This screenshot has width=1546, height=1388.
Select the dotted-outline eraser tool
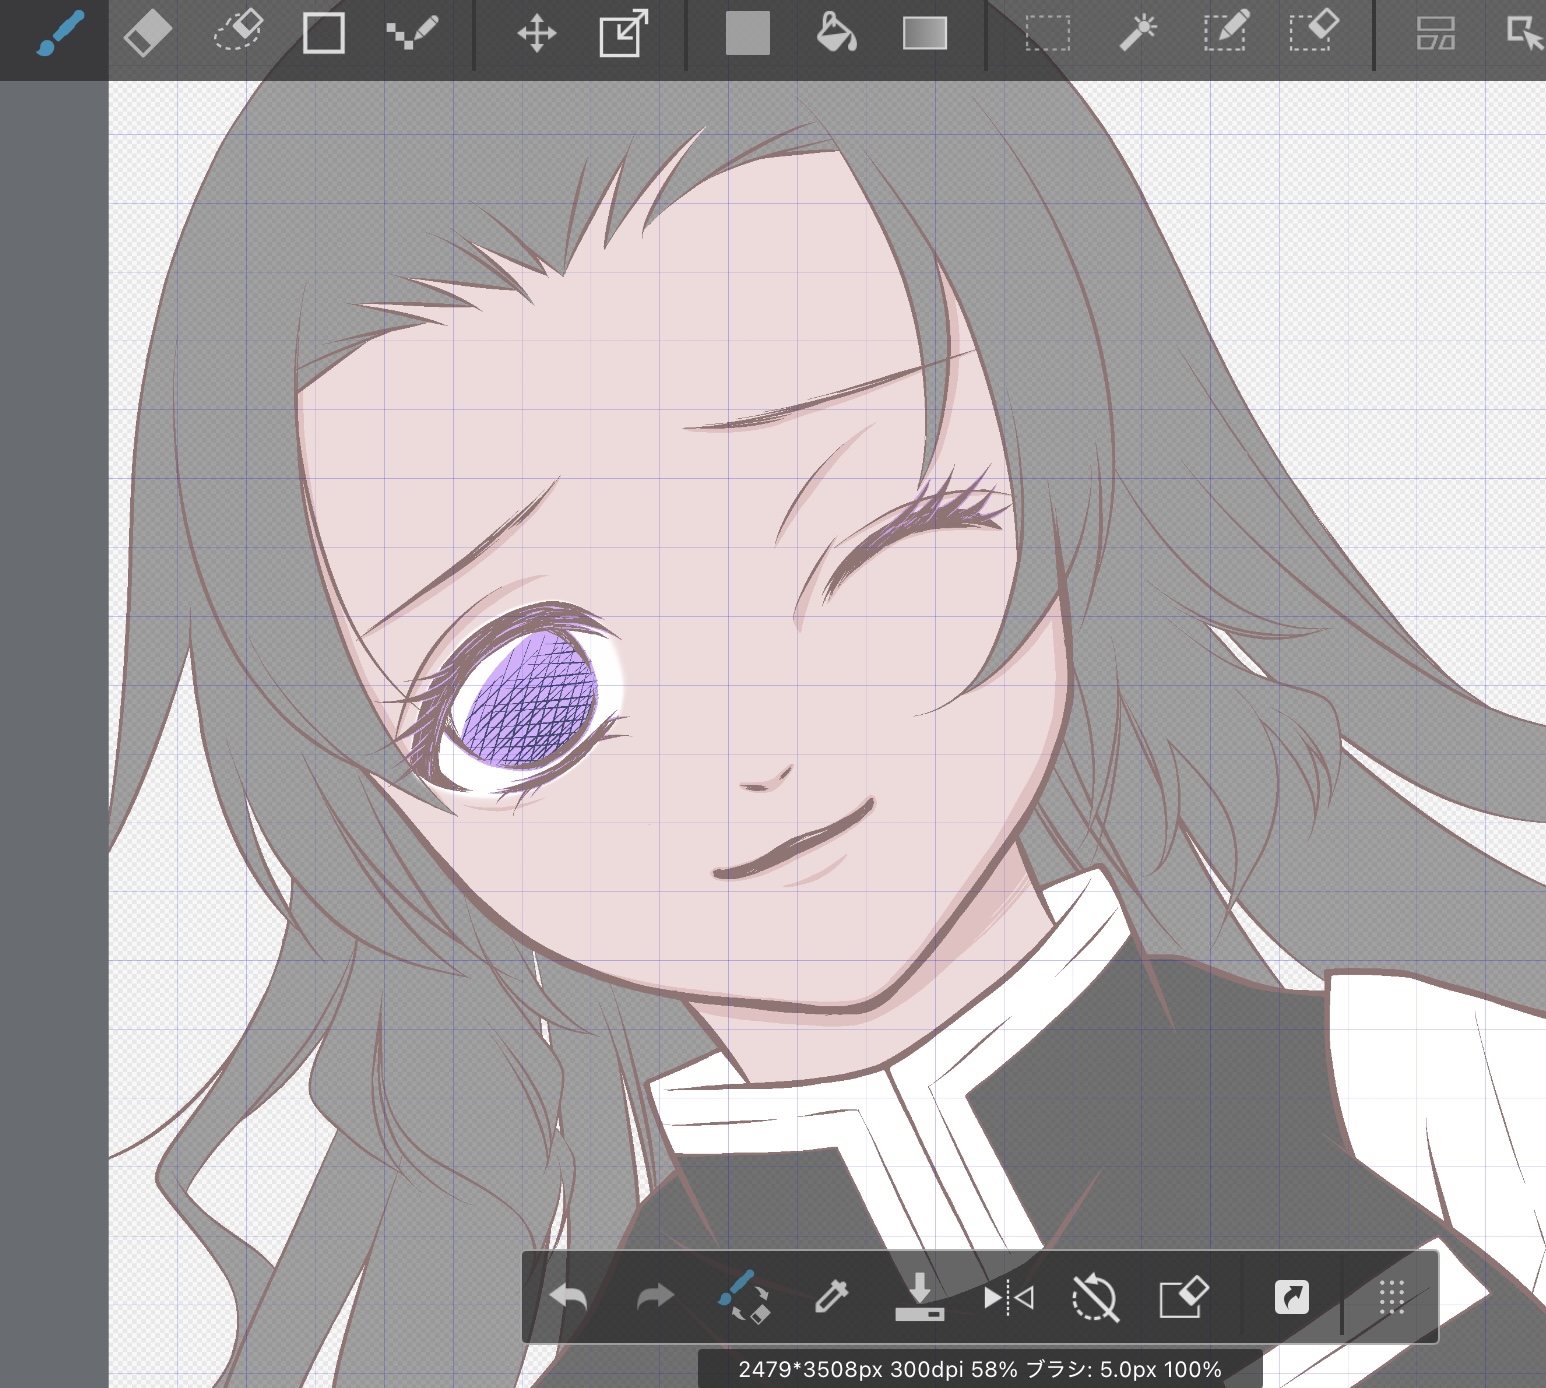(239, 31)
